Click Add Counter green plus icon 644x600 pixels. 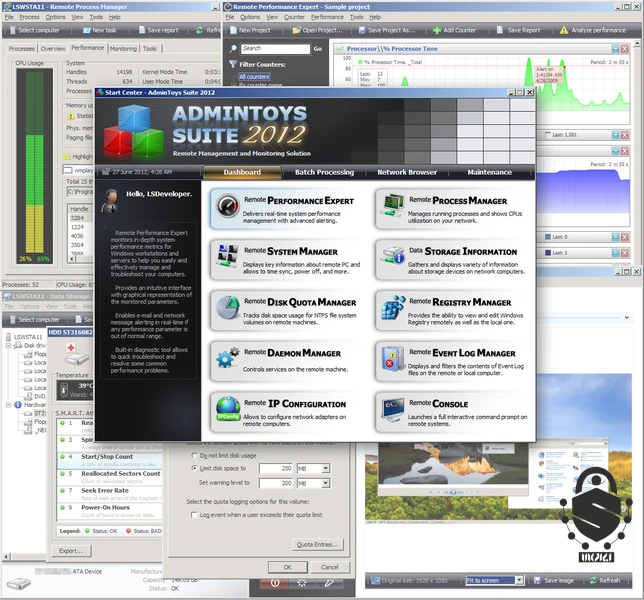click(x=437, y=30)
